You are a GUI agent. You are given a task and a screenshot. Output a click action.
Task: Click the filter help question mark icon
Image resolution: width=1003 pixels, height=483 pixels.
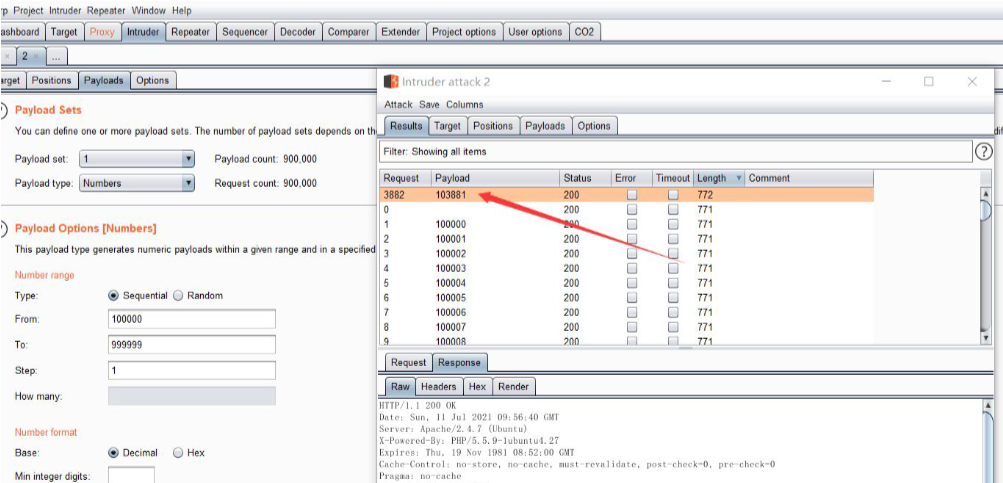[x=983, y=151]
